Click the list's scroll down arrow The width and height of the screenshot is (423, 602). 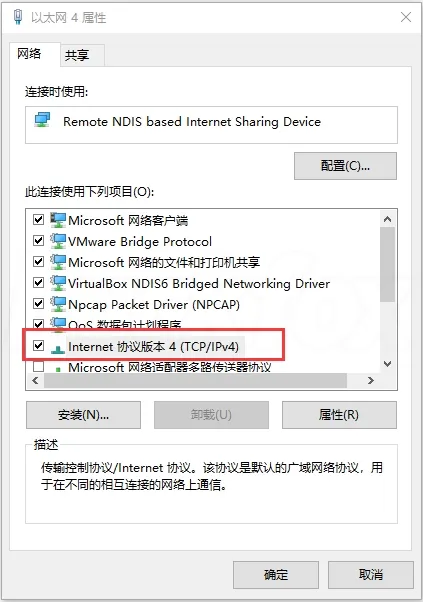[x=388, y=364]
